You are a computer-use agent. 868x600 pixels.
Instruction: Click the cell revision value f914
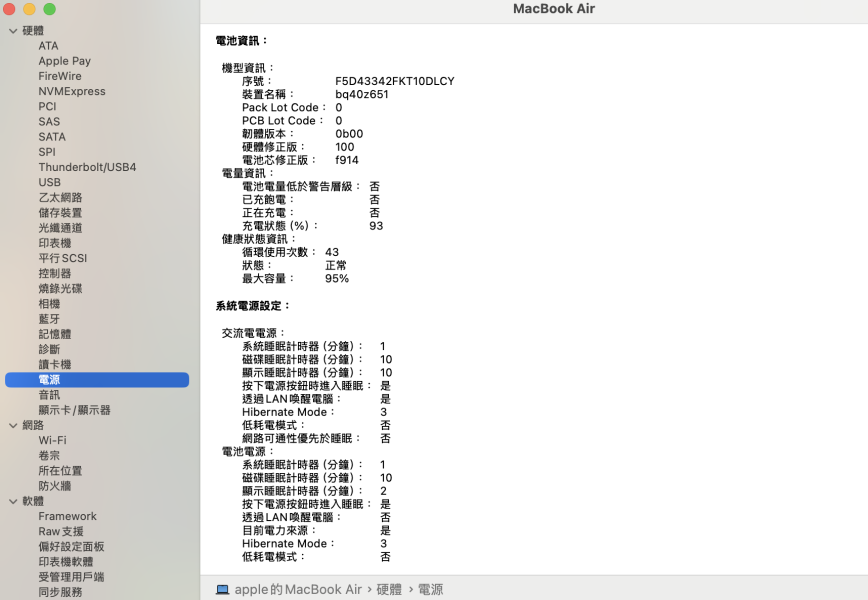(x=347, y=161)
